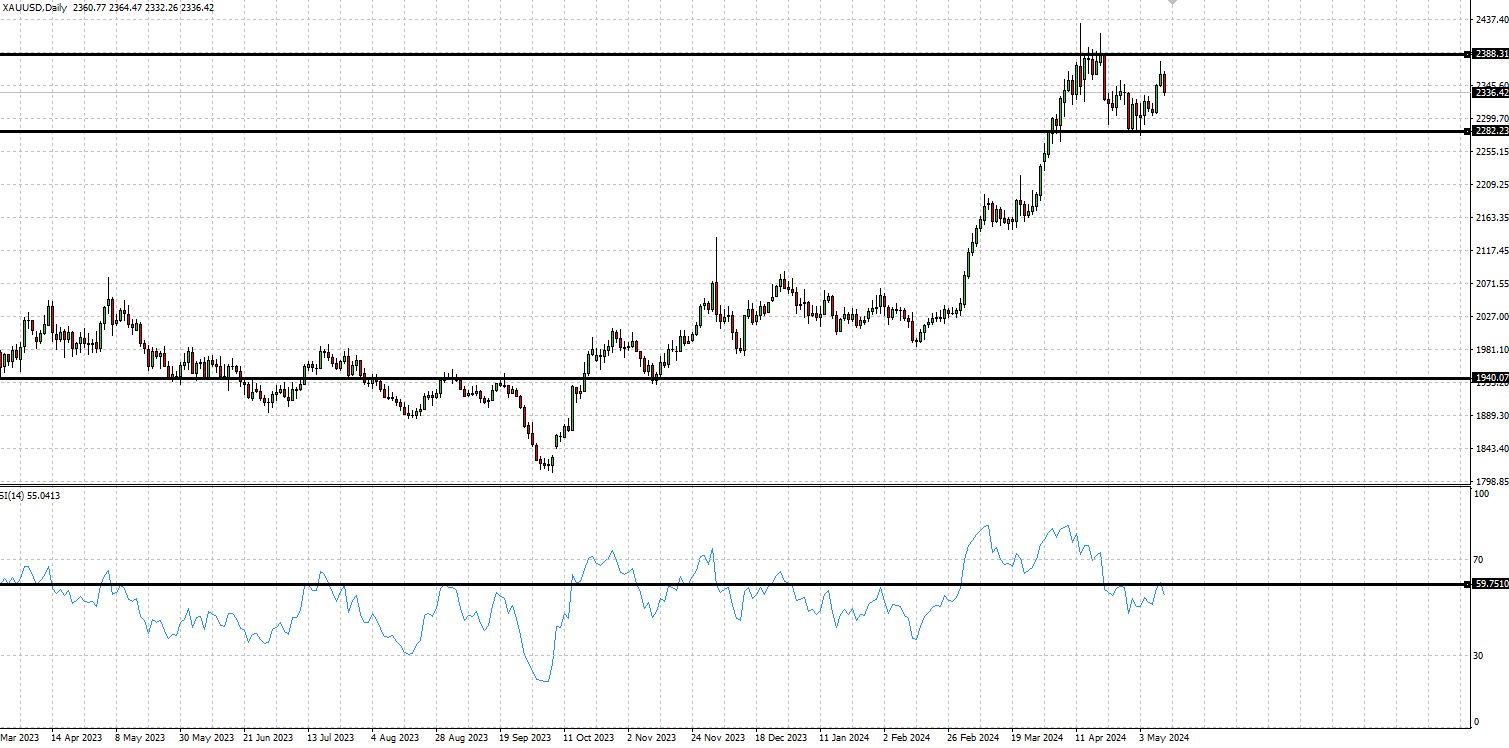Click the 3 May 2024 date label

click(1164, 738)
